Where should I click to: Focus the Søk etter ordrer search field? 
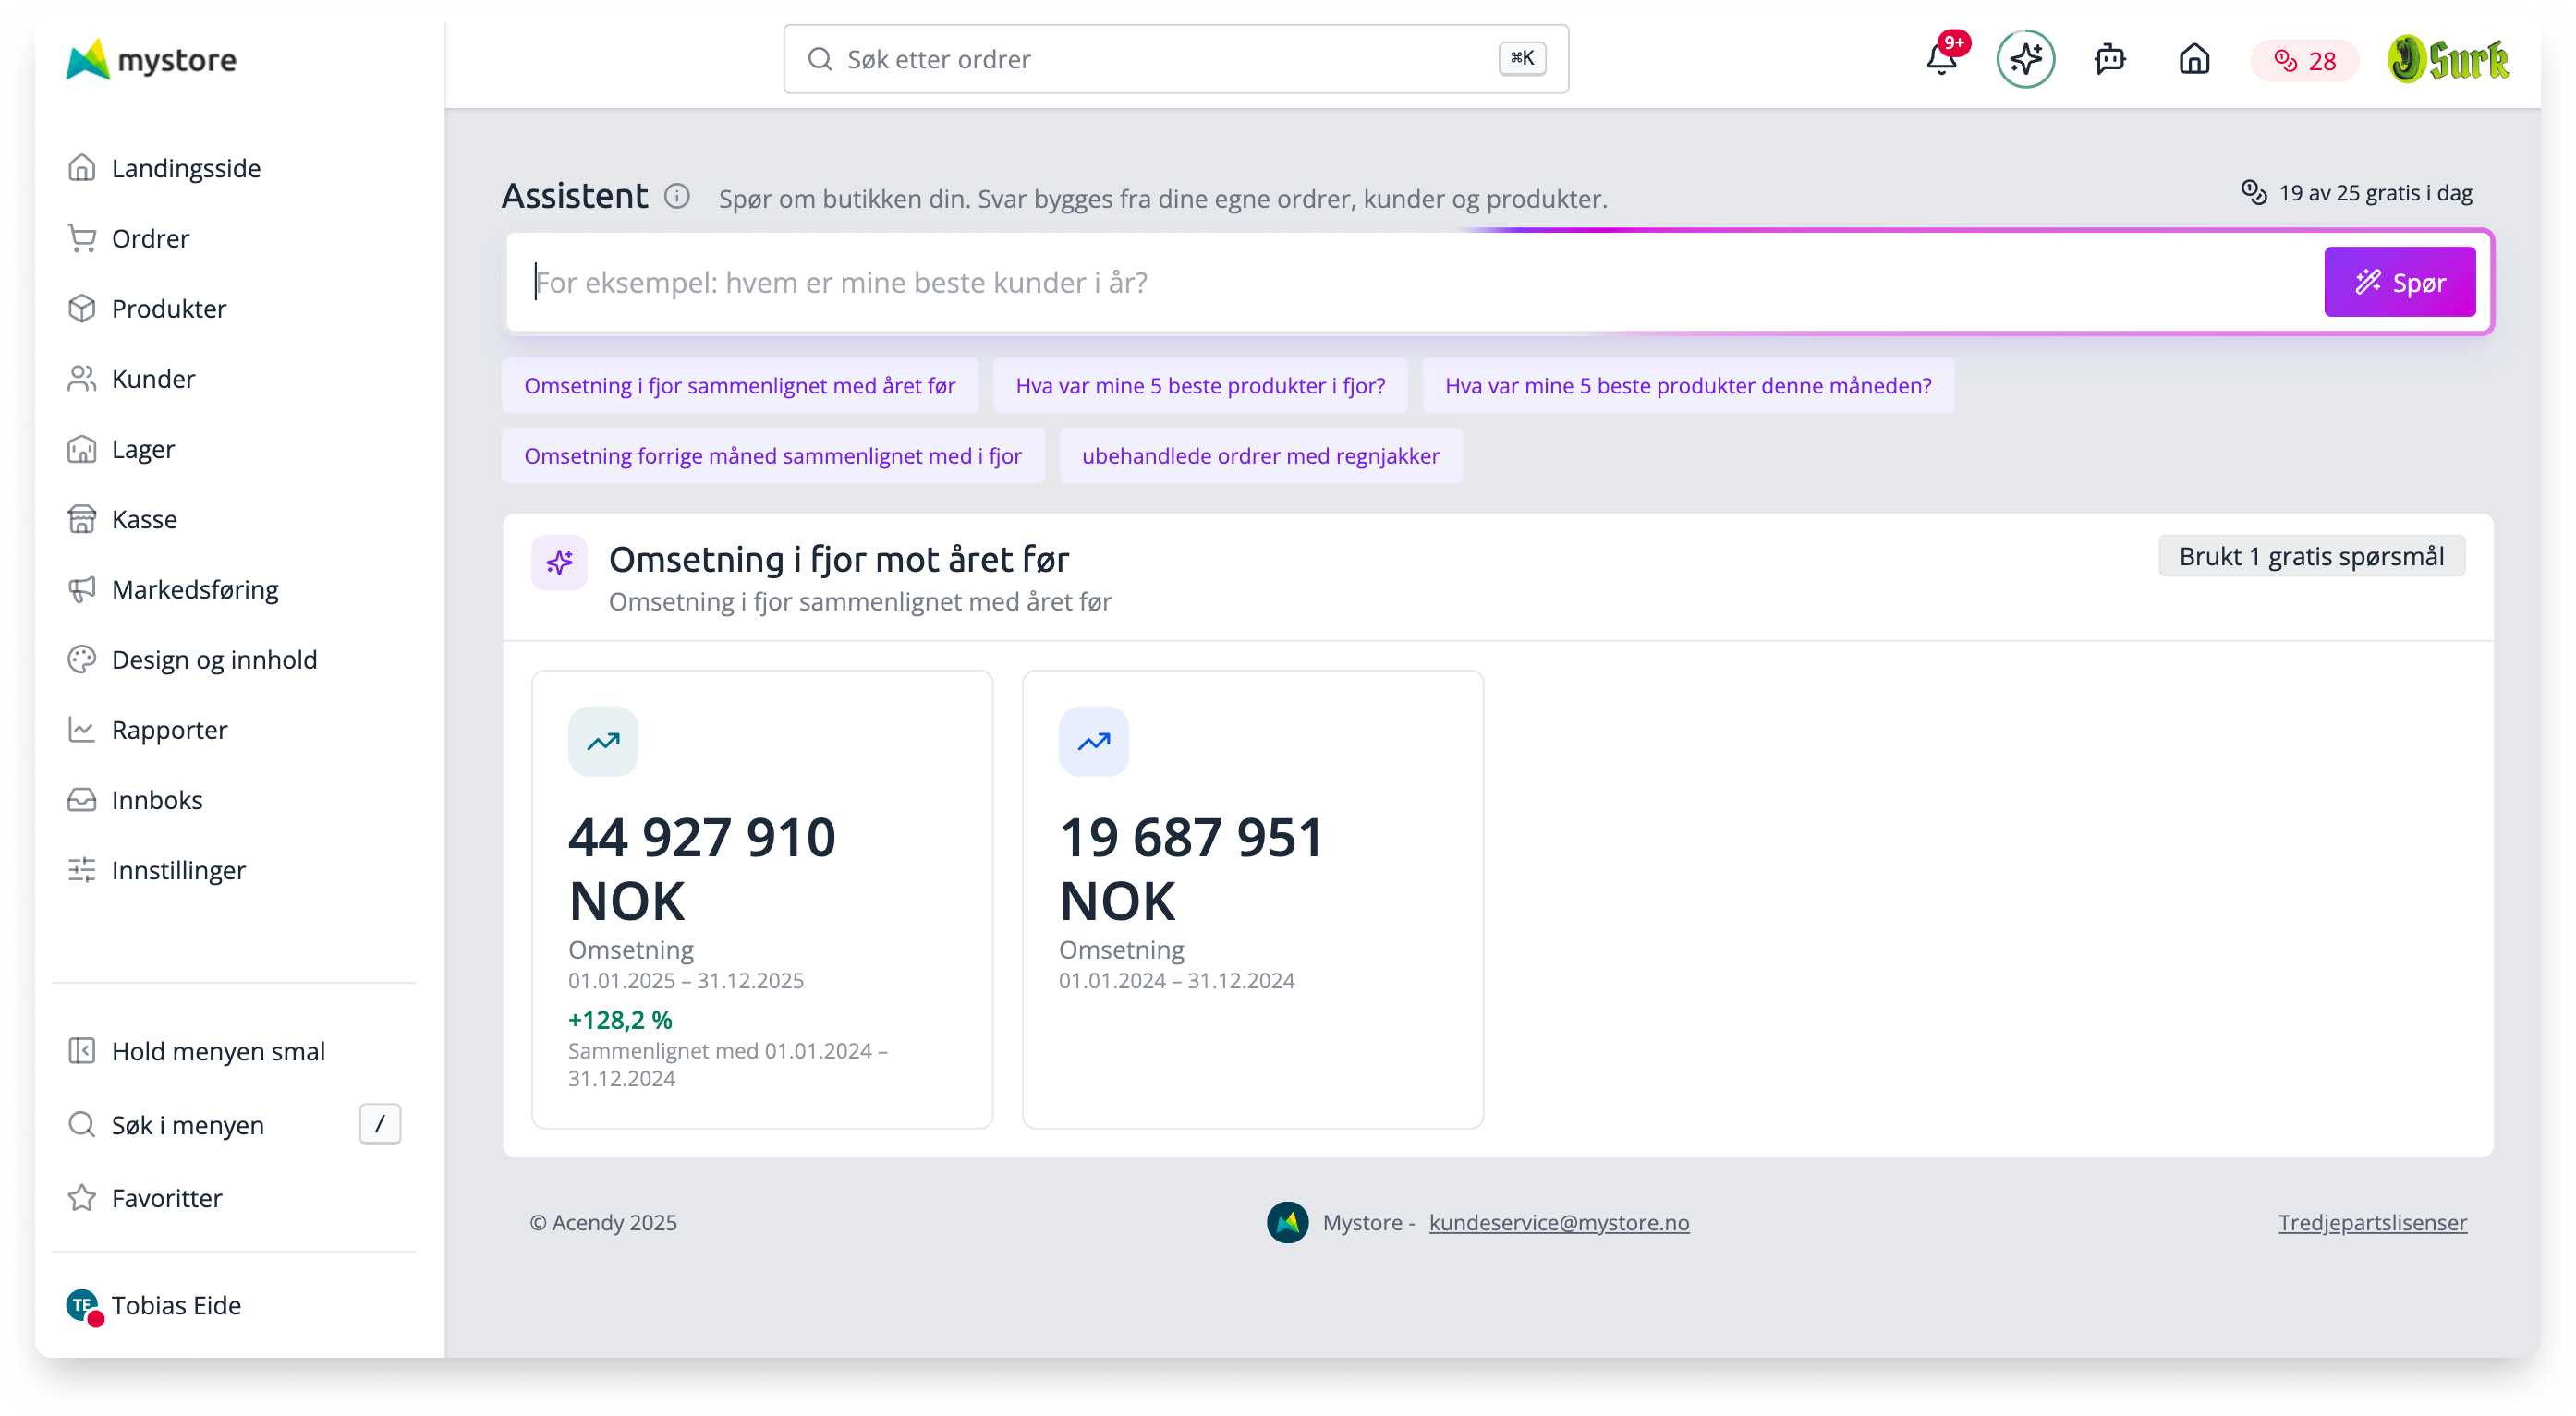point(1176,59)
